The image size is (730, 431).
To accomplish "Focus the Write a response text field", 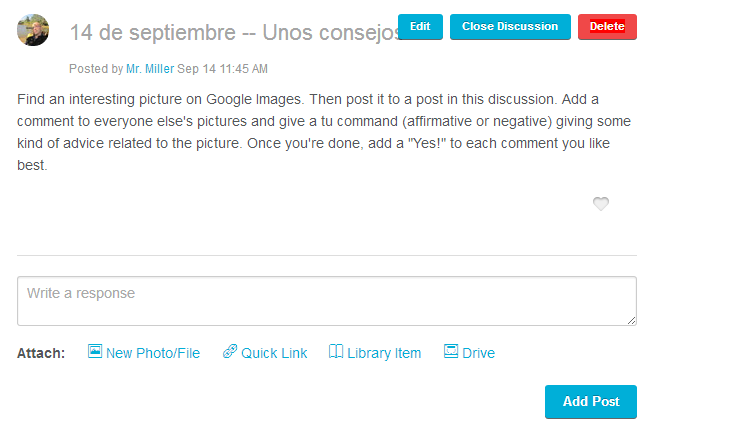I will pos(327,301).
